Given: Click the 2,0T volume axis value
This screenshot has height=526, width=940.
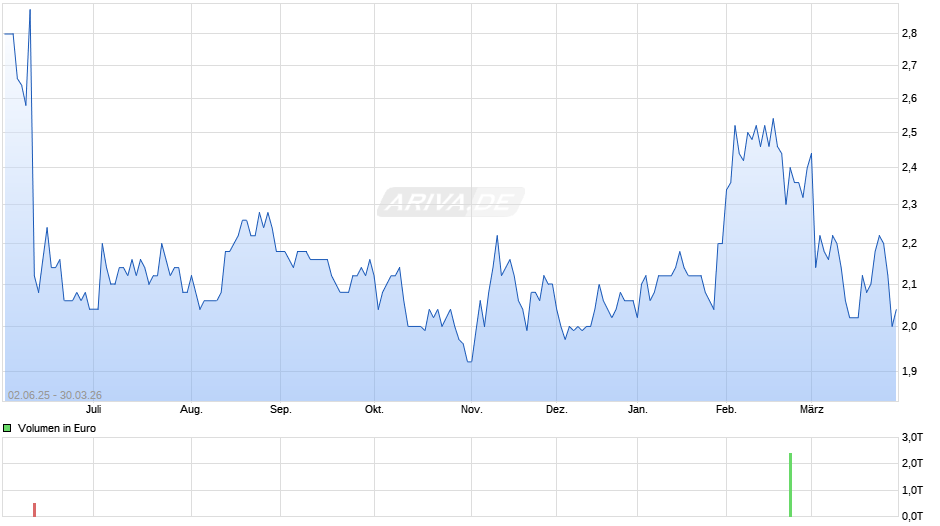Looking at the screenshot, I should (912, 463).
